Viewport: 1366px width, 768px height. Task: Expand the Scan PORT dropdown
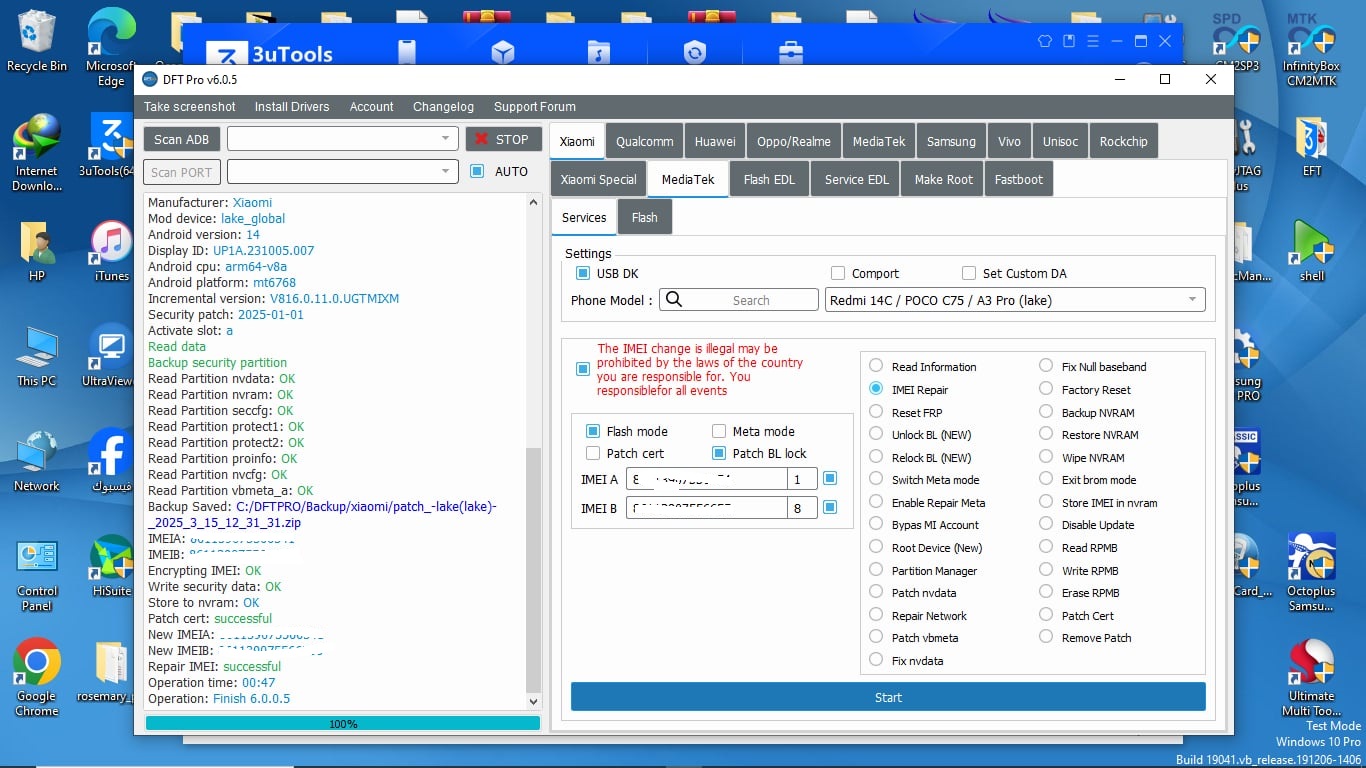point(445,172)
